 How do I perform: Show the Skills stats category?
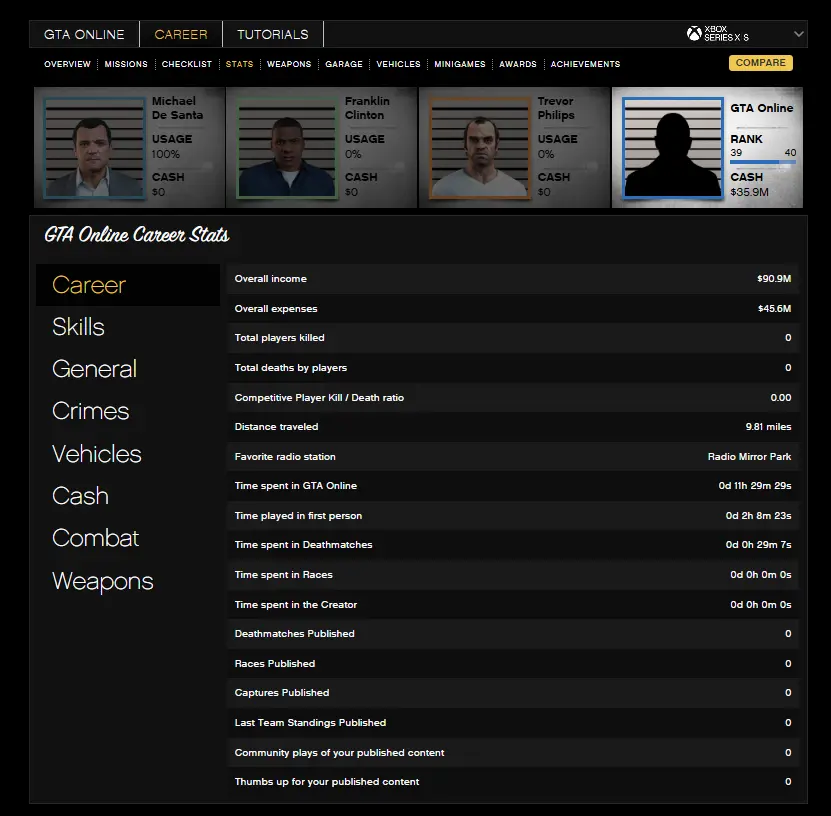(x=78, y=327)
